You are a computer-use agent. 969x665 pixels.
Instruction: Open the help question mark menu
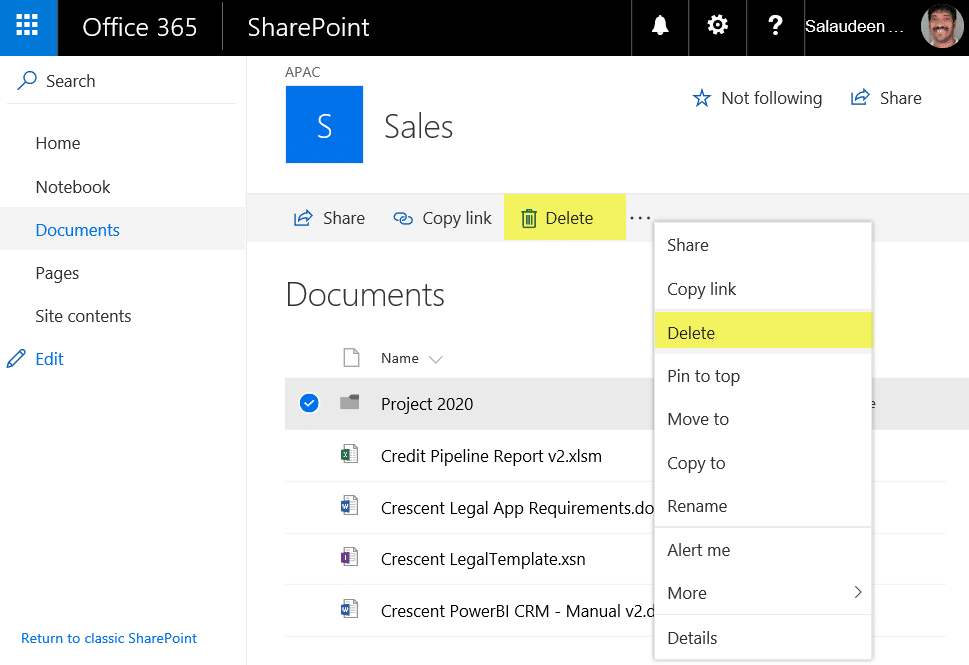[775, 27]
